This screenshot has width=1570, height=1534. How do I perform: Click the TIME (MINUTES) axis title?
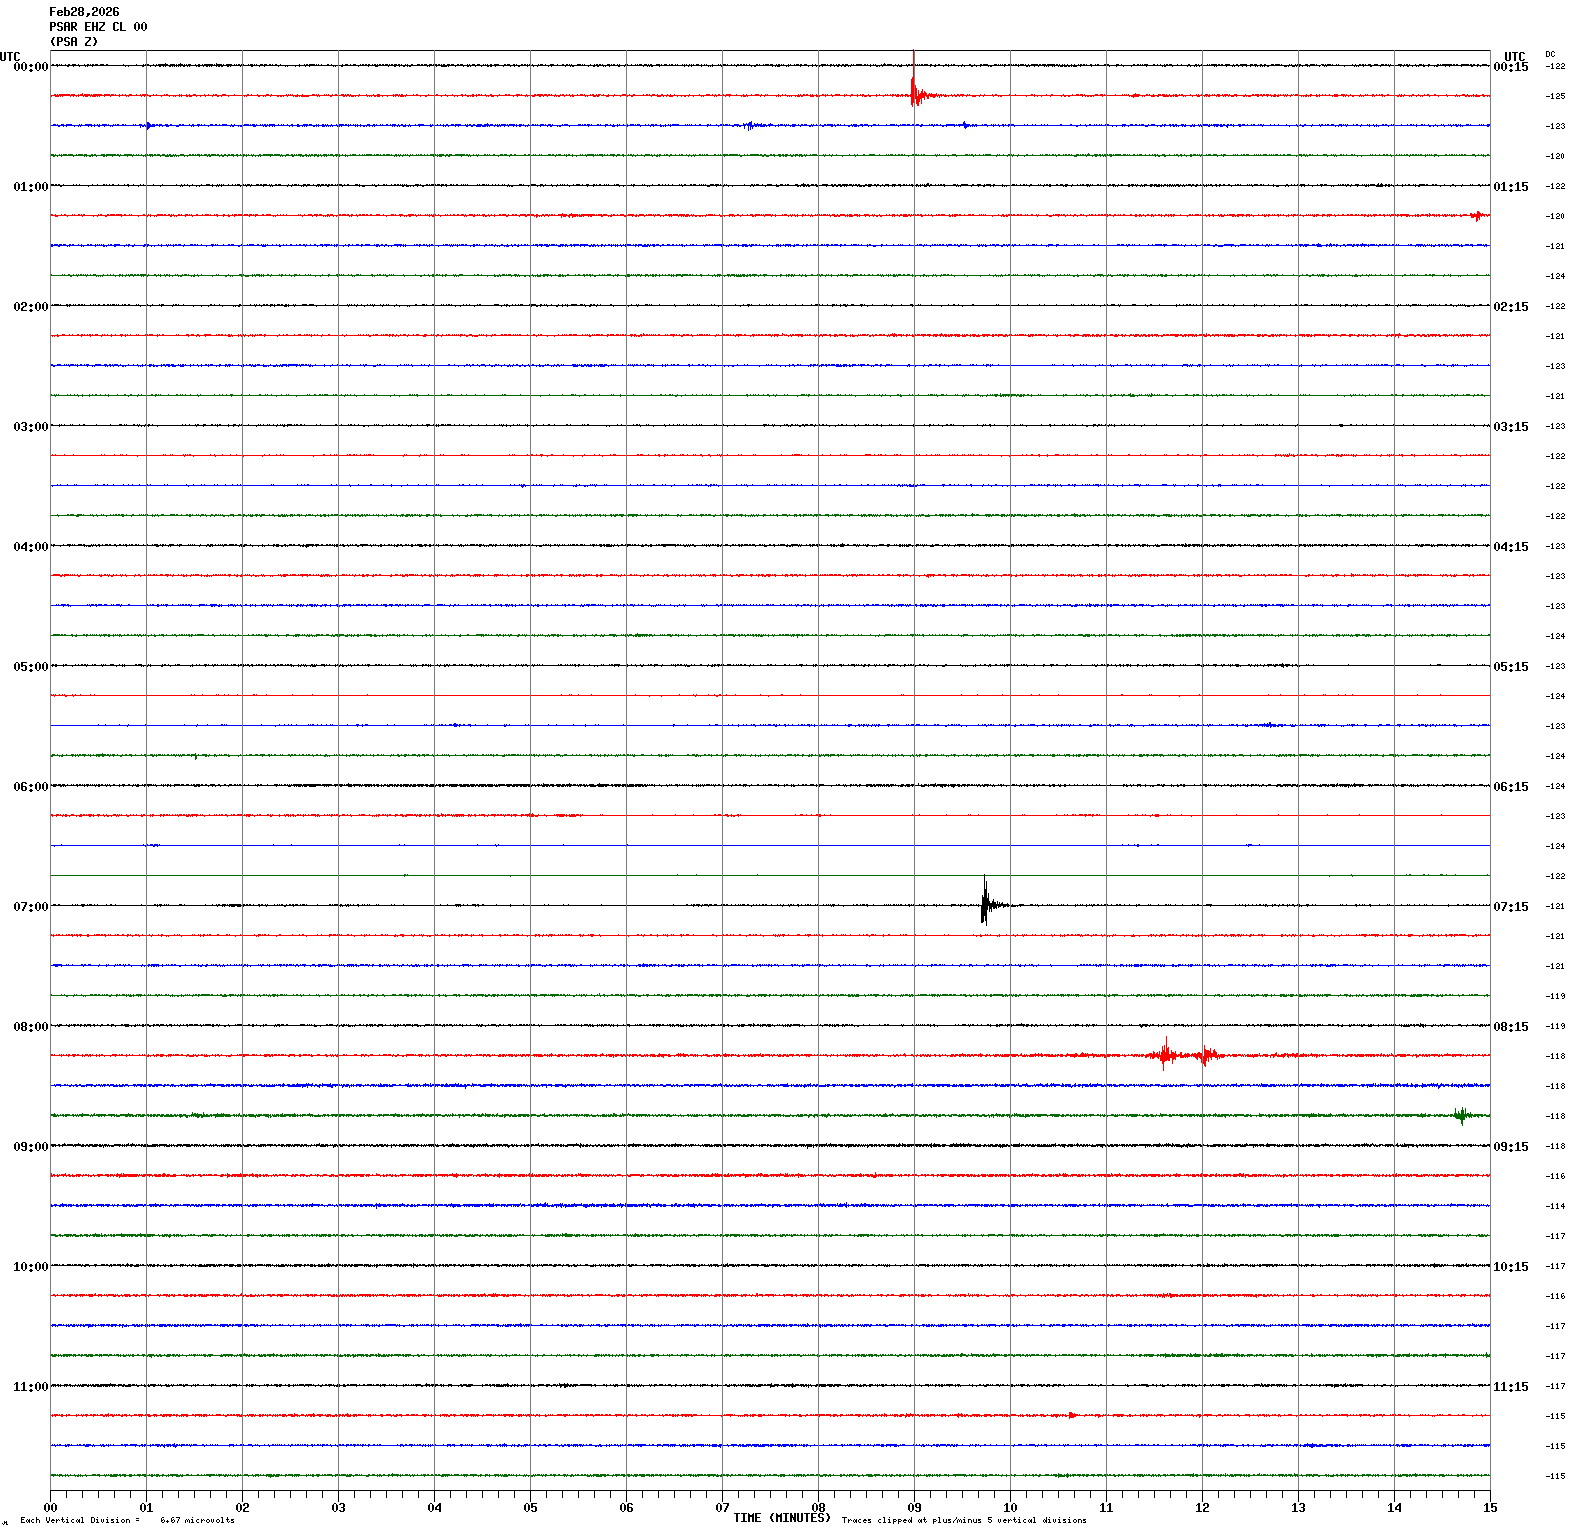[781, 1518]
